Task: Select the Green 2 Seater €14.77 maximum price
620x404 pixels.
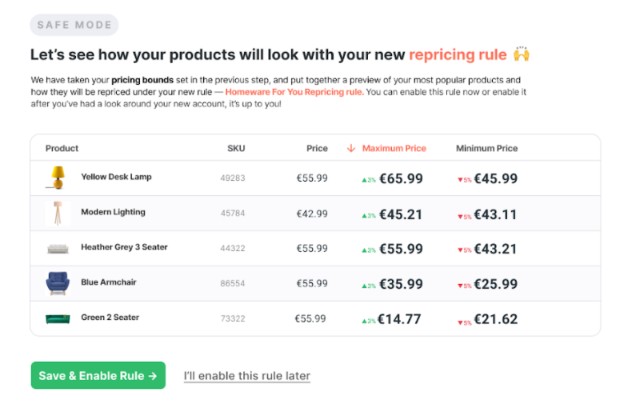Action: click(399, 319)
